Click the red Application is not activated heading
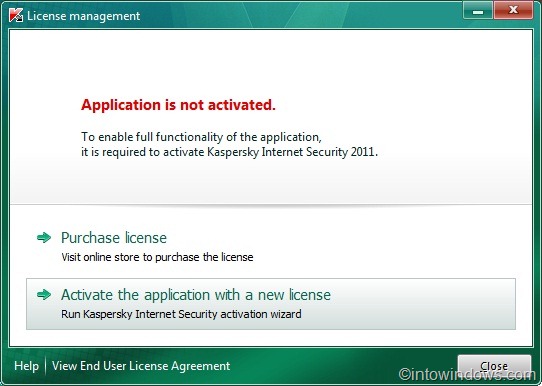The width and height of the screenshot is (542, 386). (x=178, y=105)
